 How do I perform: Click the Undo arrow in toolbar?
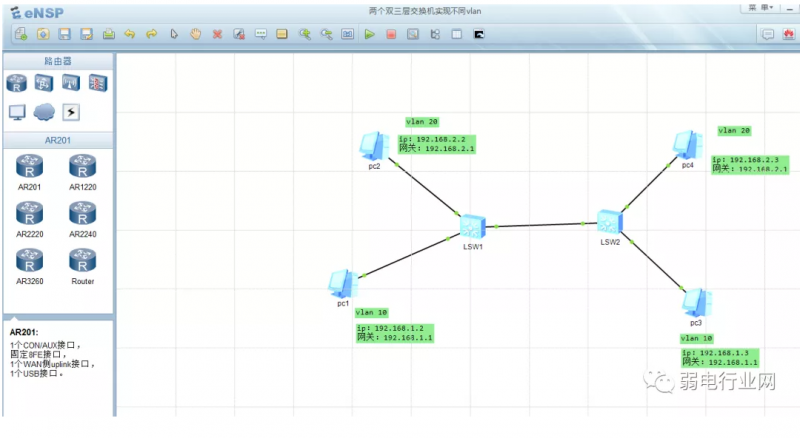[130, 34]
